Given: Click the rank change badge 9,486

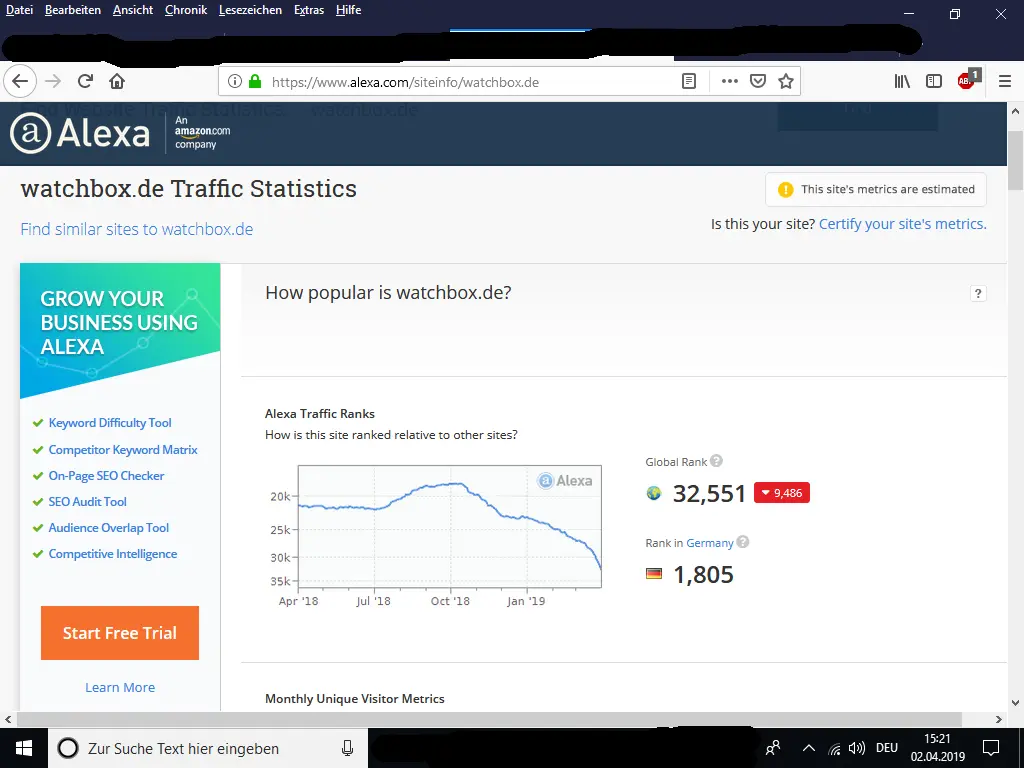Looking at the screenshot, I should (x=782, y=493).
